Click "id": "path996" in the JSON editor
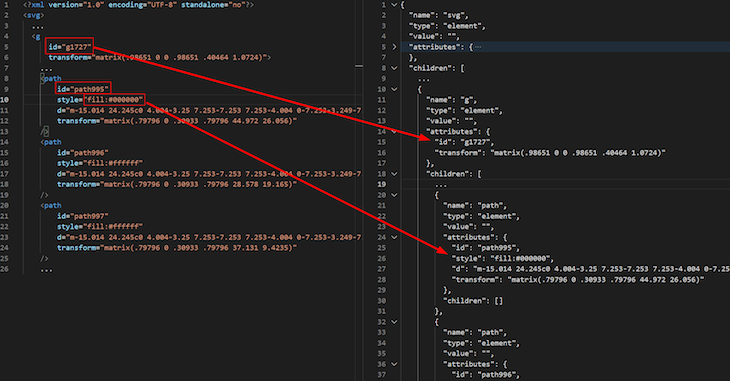730x381 pixels. click(486, 375)
